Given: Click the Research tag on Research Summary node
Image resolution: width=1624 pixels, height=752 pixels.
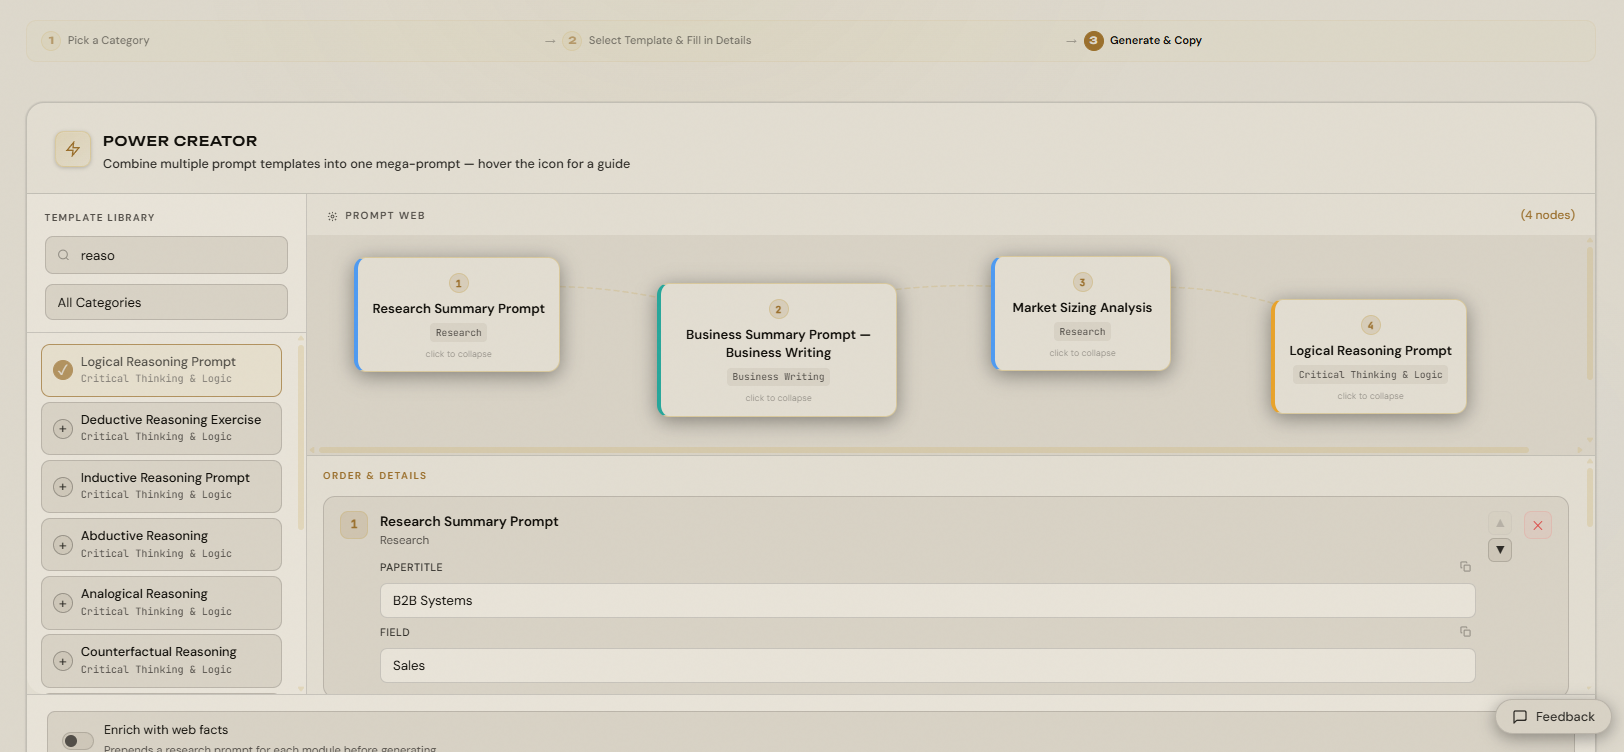Looking at the screenshot, I should coord(458,333).
